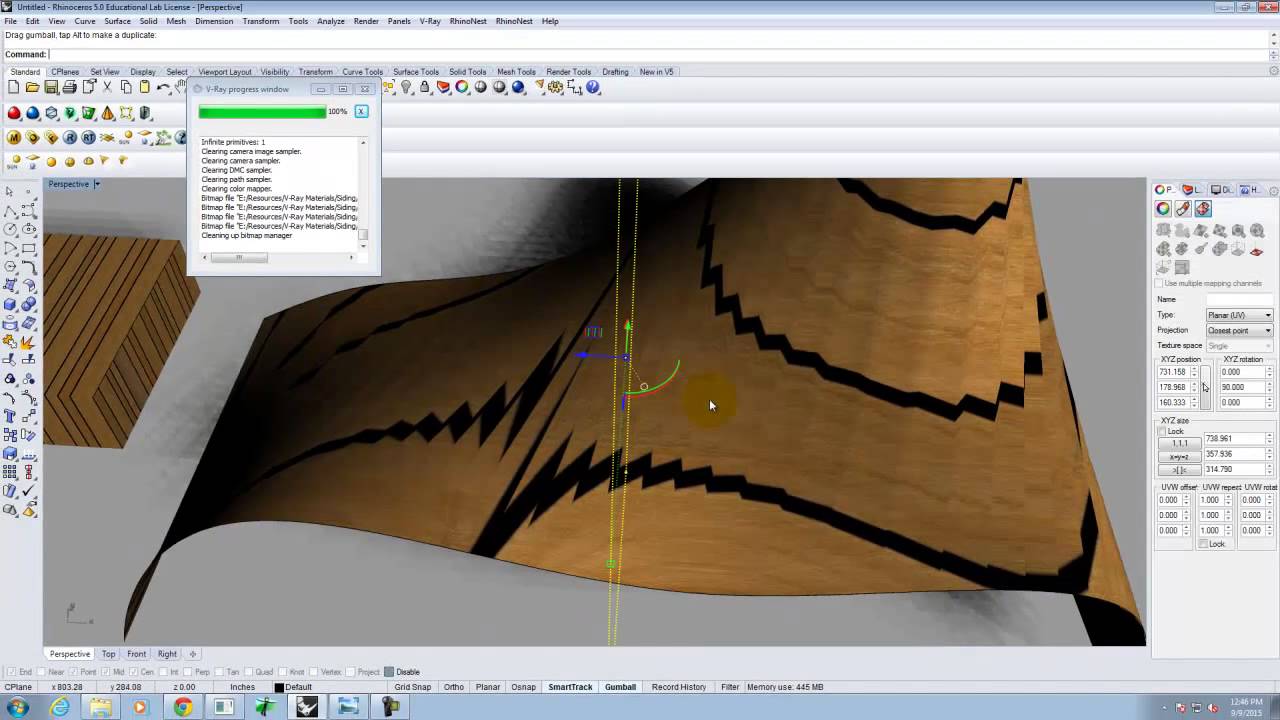
Task: Click the black Default layer color swatch
Action: [279, 687]
